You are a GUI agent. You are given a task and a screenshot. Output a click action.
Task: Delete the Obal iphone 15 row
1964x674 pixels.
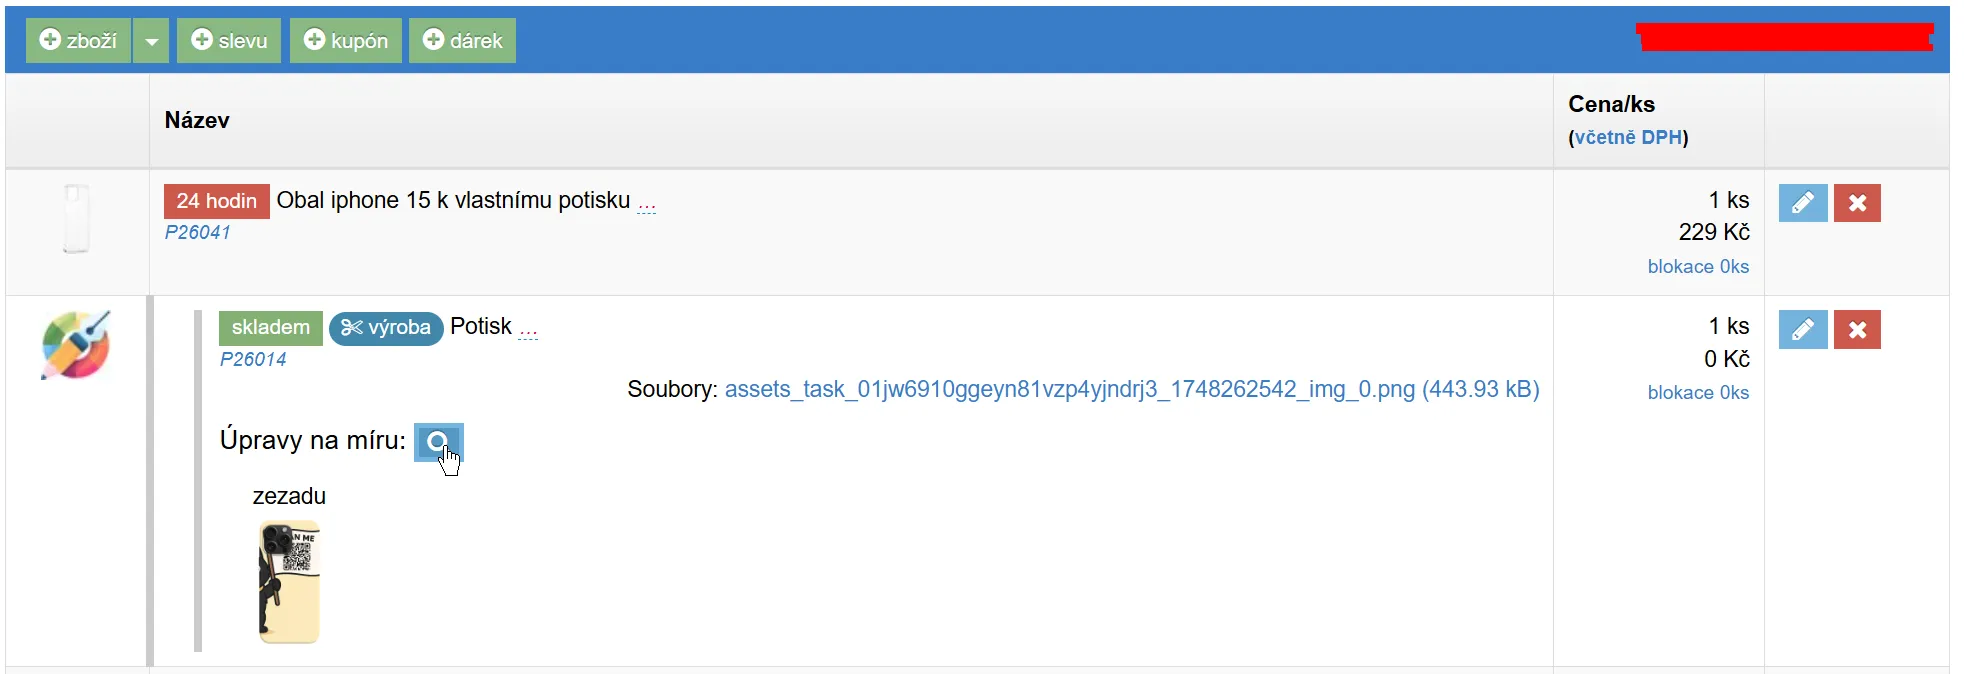1857,203
